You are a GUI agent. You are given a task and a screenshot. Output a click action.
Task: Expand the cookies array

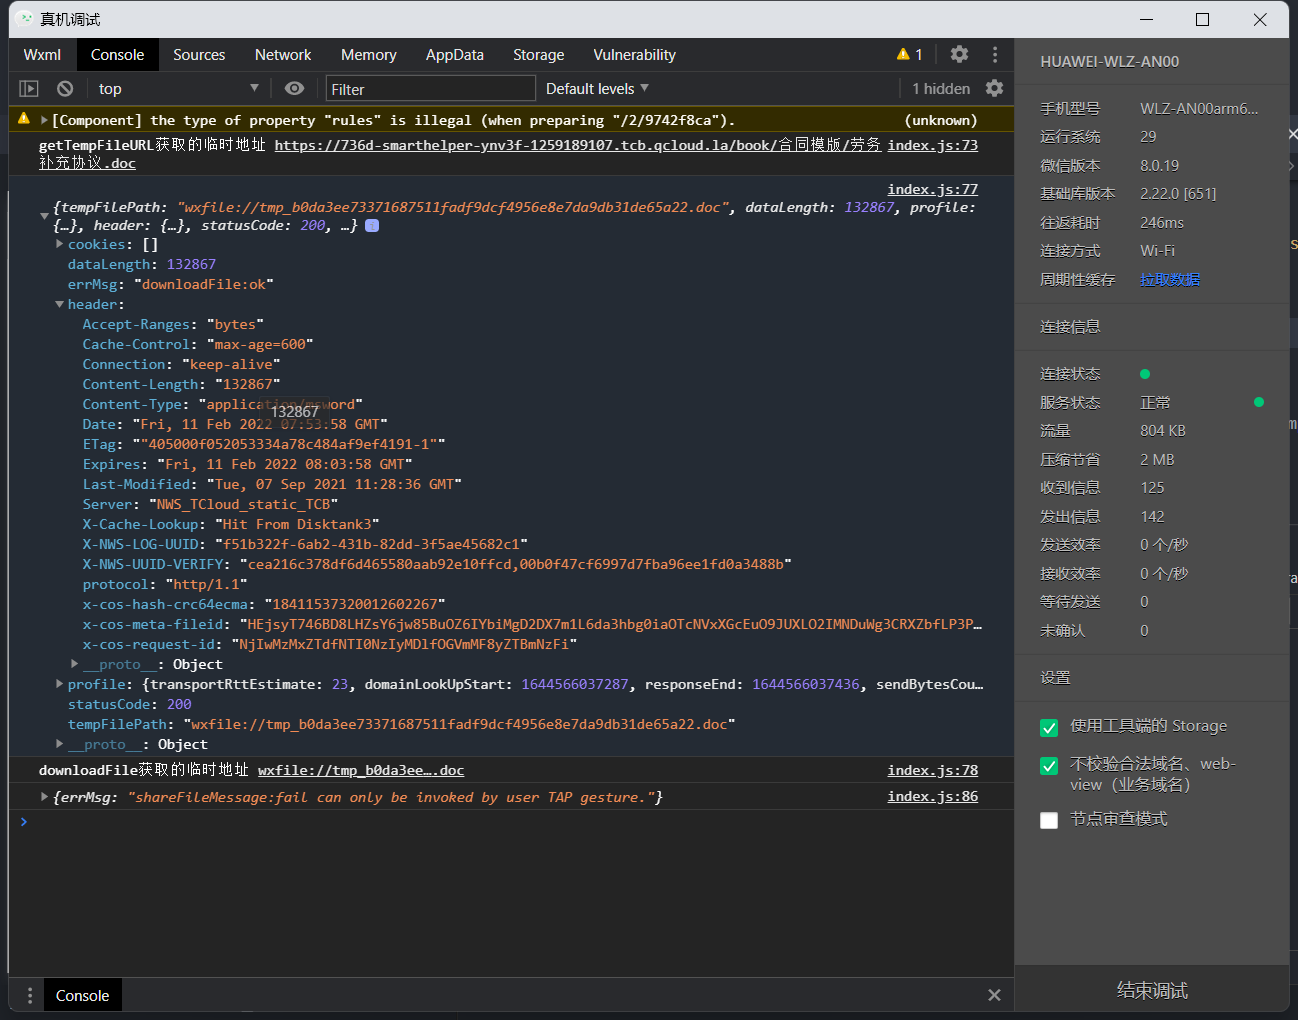coord(60,244)
